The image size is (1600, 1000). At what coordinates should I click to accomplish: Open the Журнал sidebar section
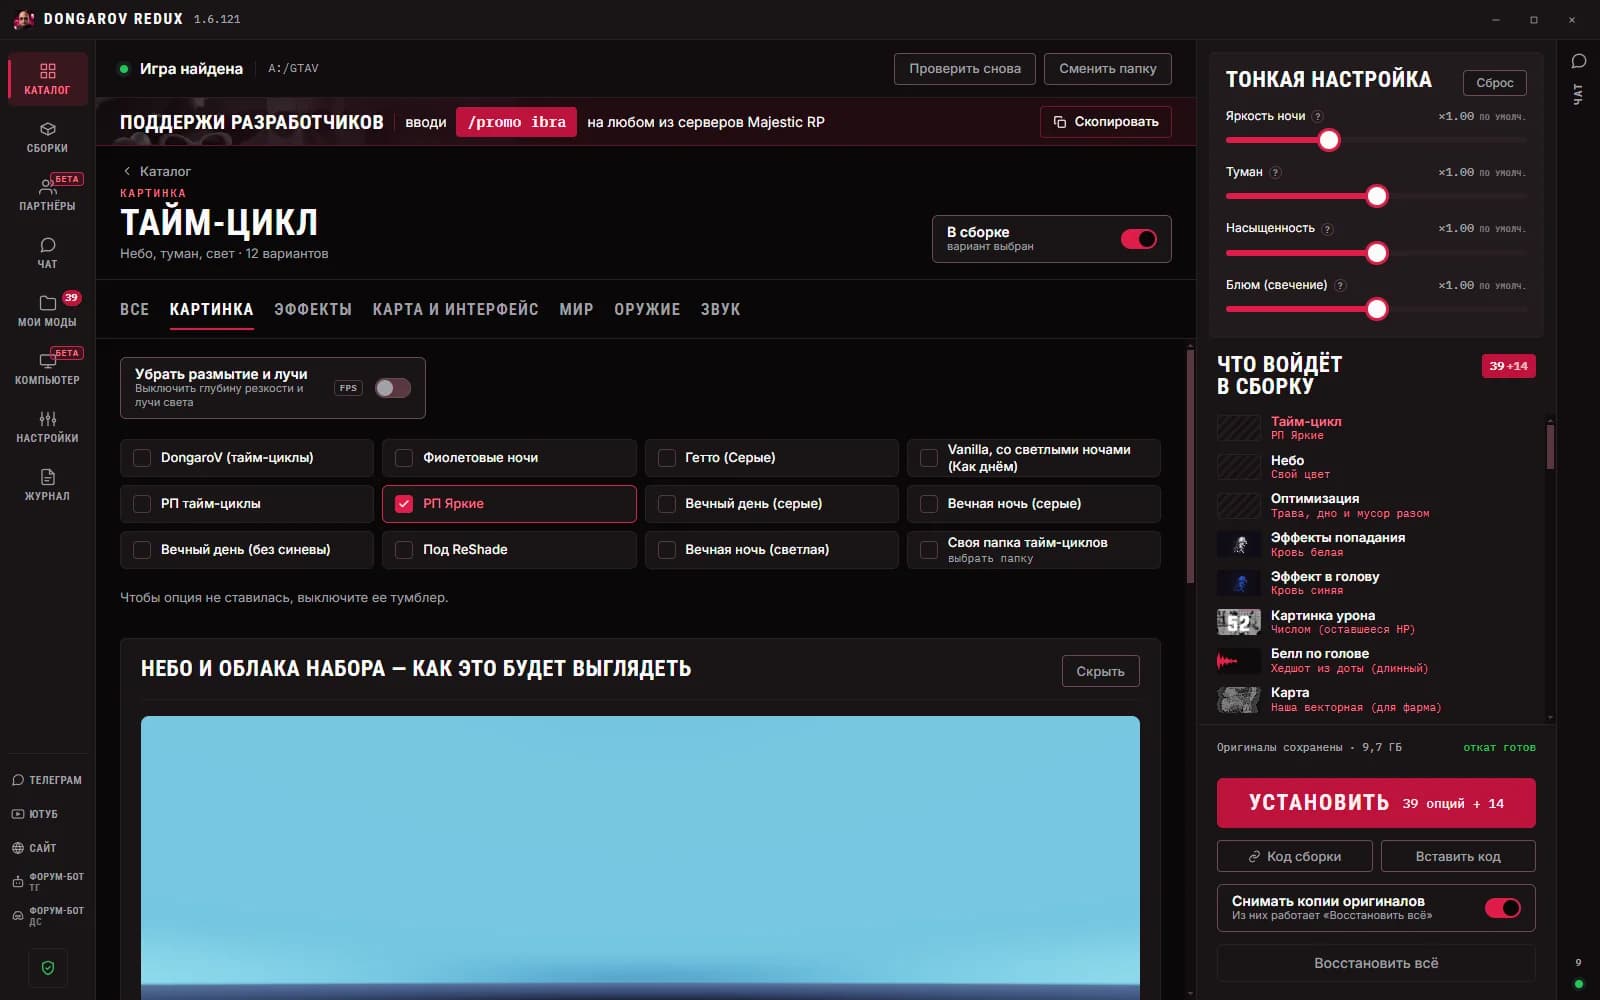pos(47,485)
